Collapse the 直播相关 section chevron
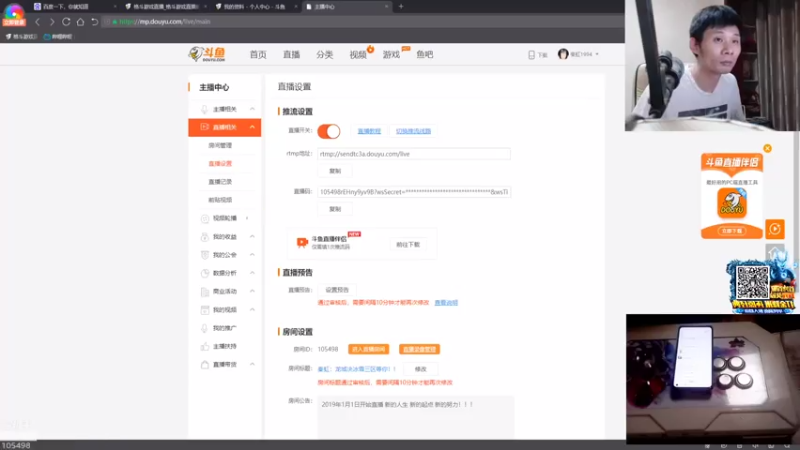Image resolution: width=800 pixels, height=450 pixels. point(252,127)
